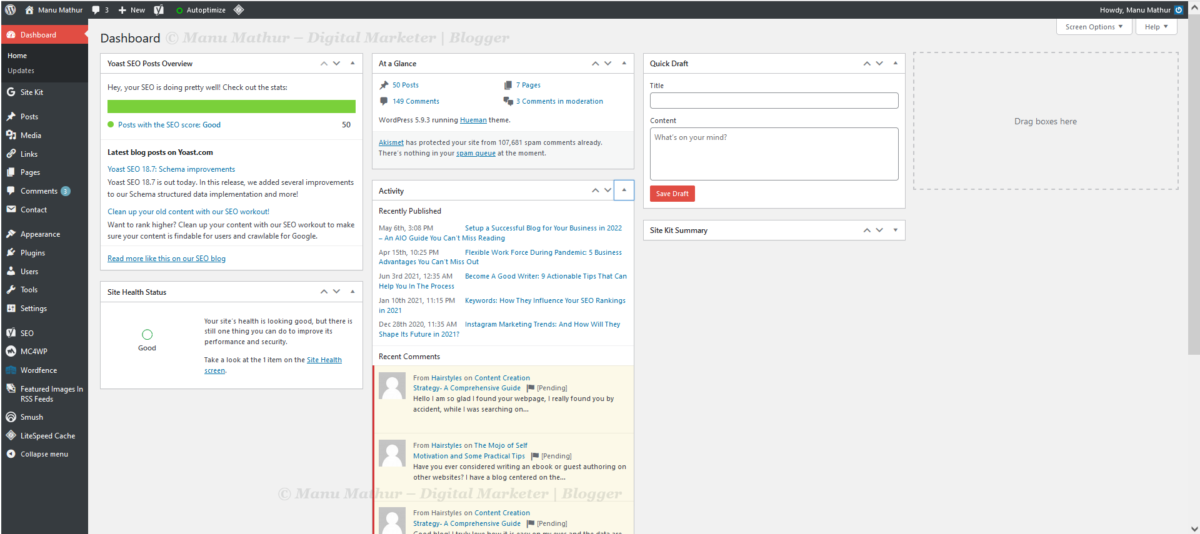Image resolution: width=1200 pixels, height=534 pixels.
Task: Move the Activity widget up
Action: [x=595, y=190]
